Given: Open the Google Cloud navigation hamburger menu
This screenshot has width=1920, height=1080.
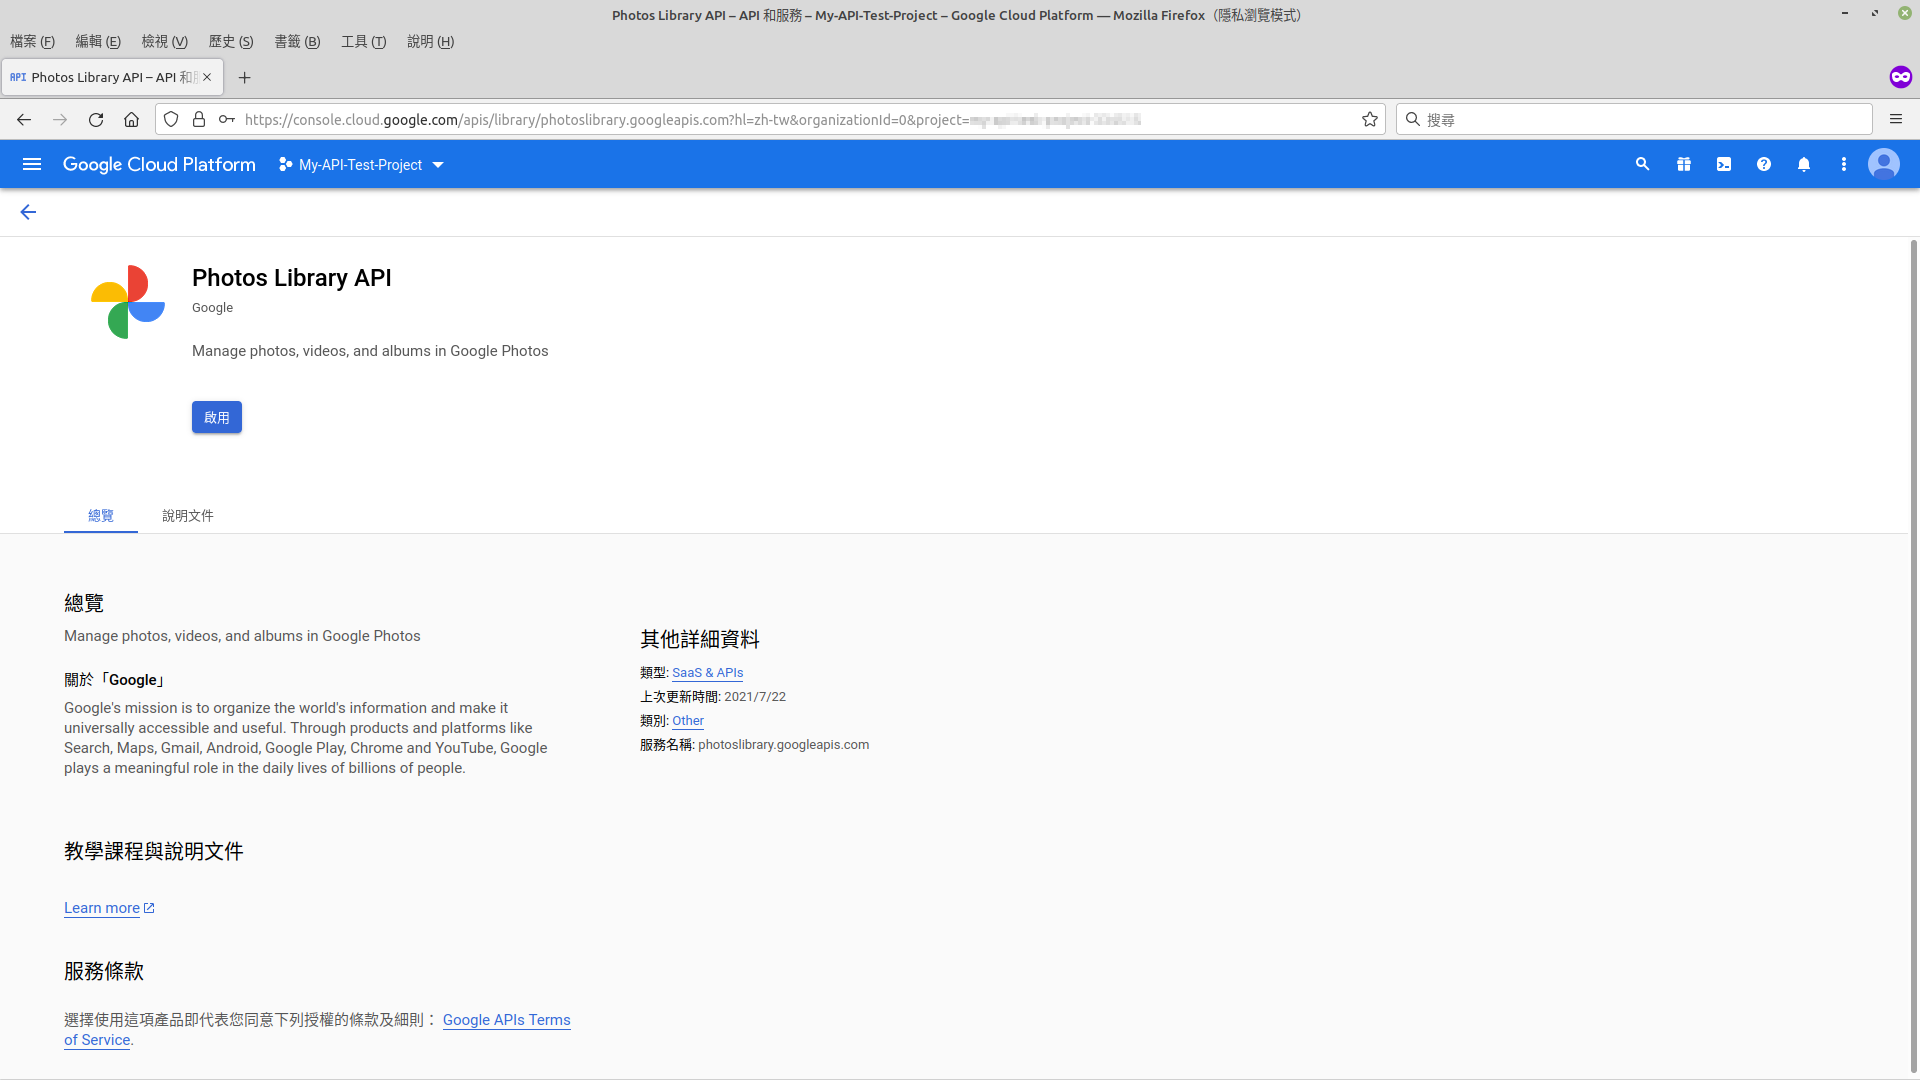Looking at the screenshot, I should coord(32,164).
